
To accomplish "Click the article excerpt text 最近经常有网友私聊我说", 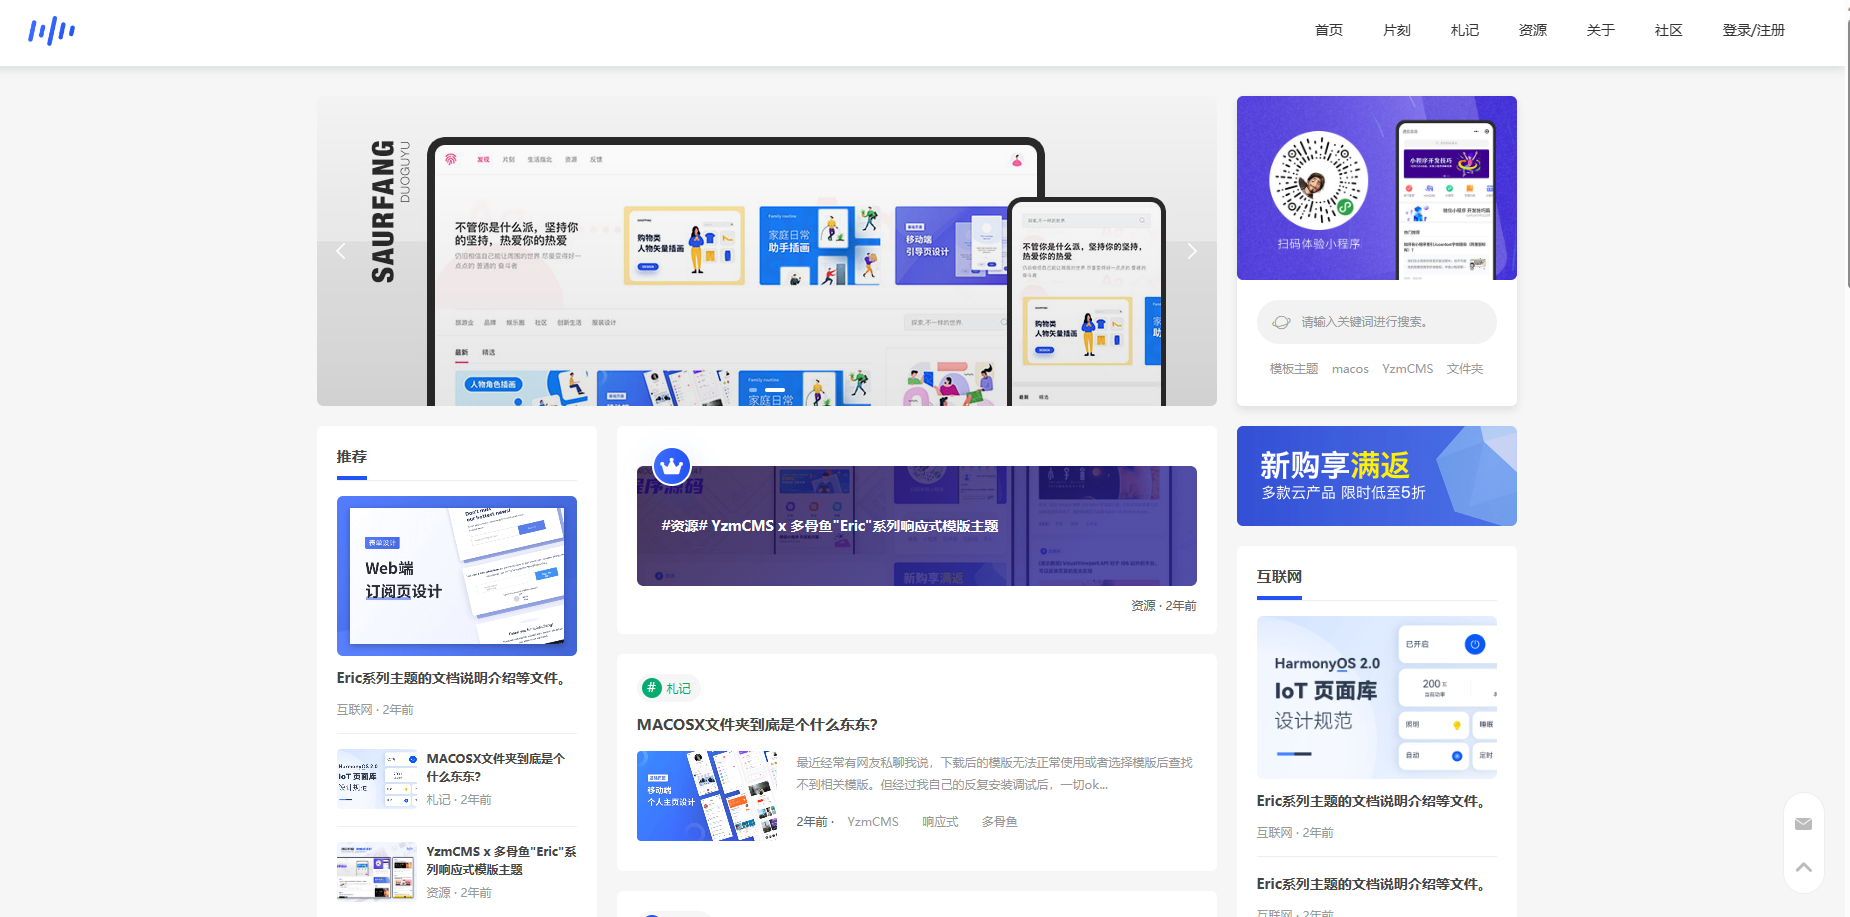I will [x=994, y=773].
